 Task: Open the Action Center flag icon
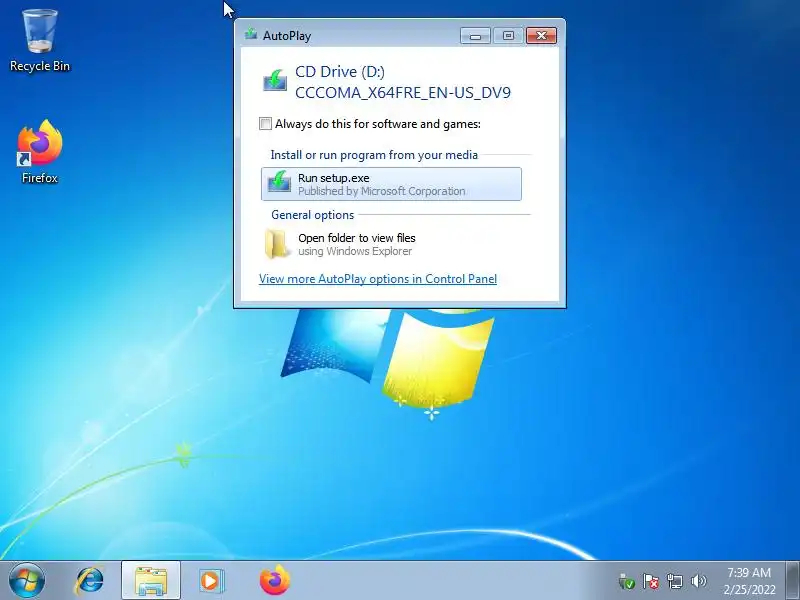(651, 581)
